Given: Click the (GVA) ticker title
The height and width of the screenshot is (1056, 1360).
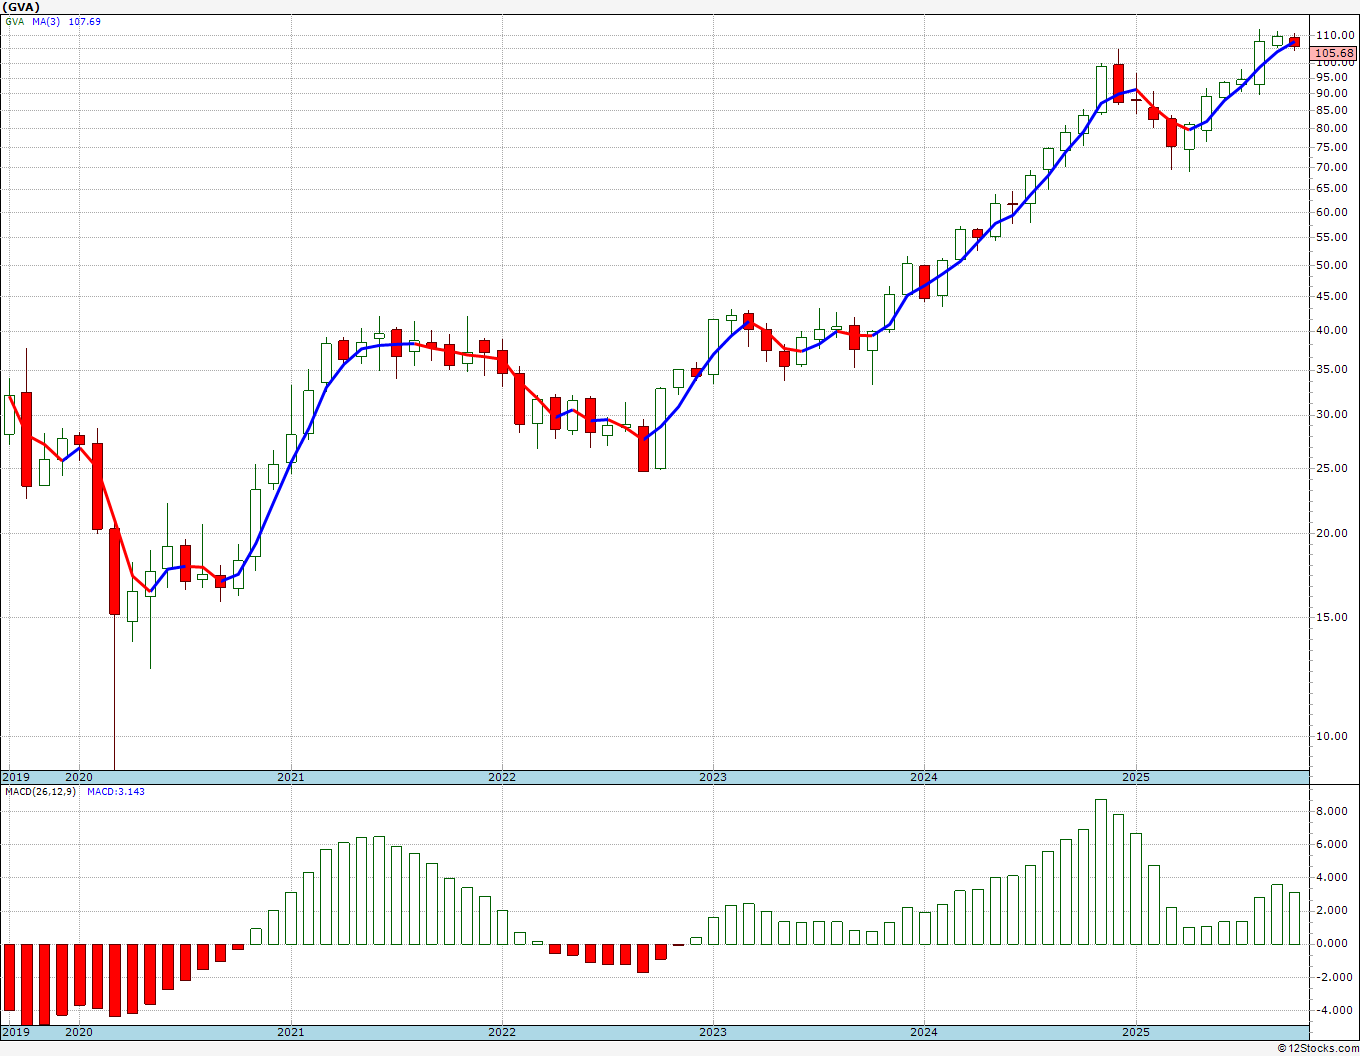Looking at the screenshot, I should pyautogui.click(x=21, y=7).
